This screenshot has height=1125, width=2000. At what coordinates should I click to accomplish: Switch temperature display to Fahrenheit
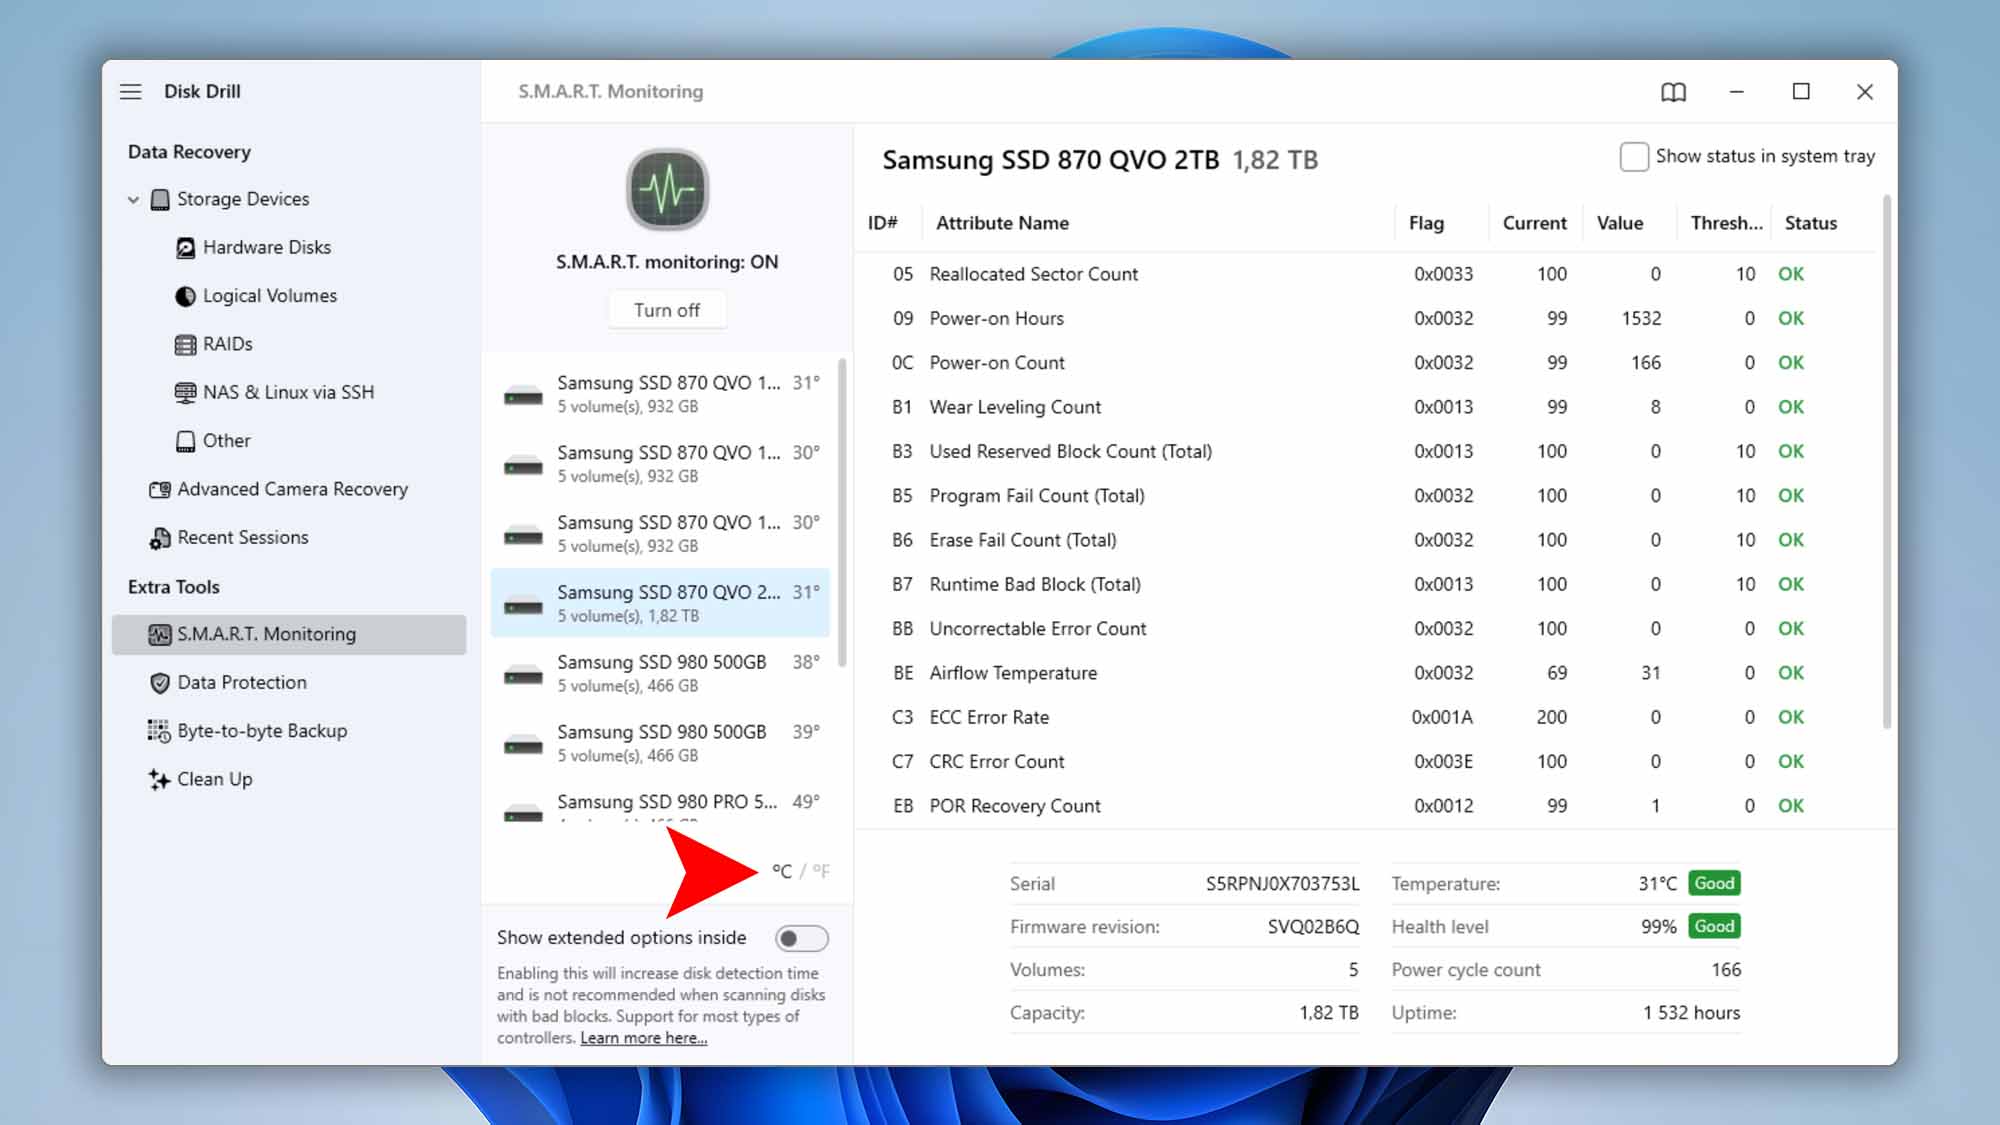(821, 870)
